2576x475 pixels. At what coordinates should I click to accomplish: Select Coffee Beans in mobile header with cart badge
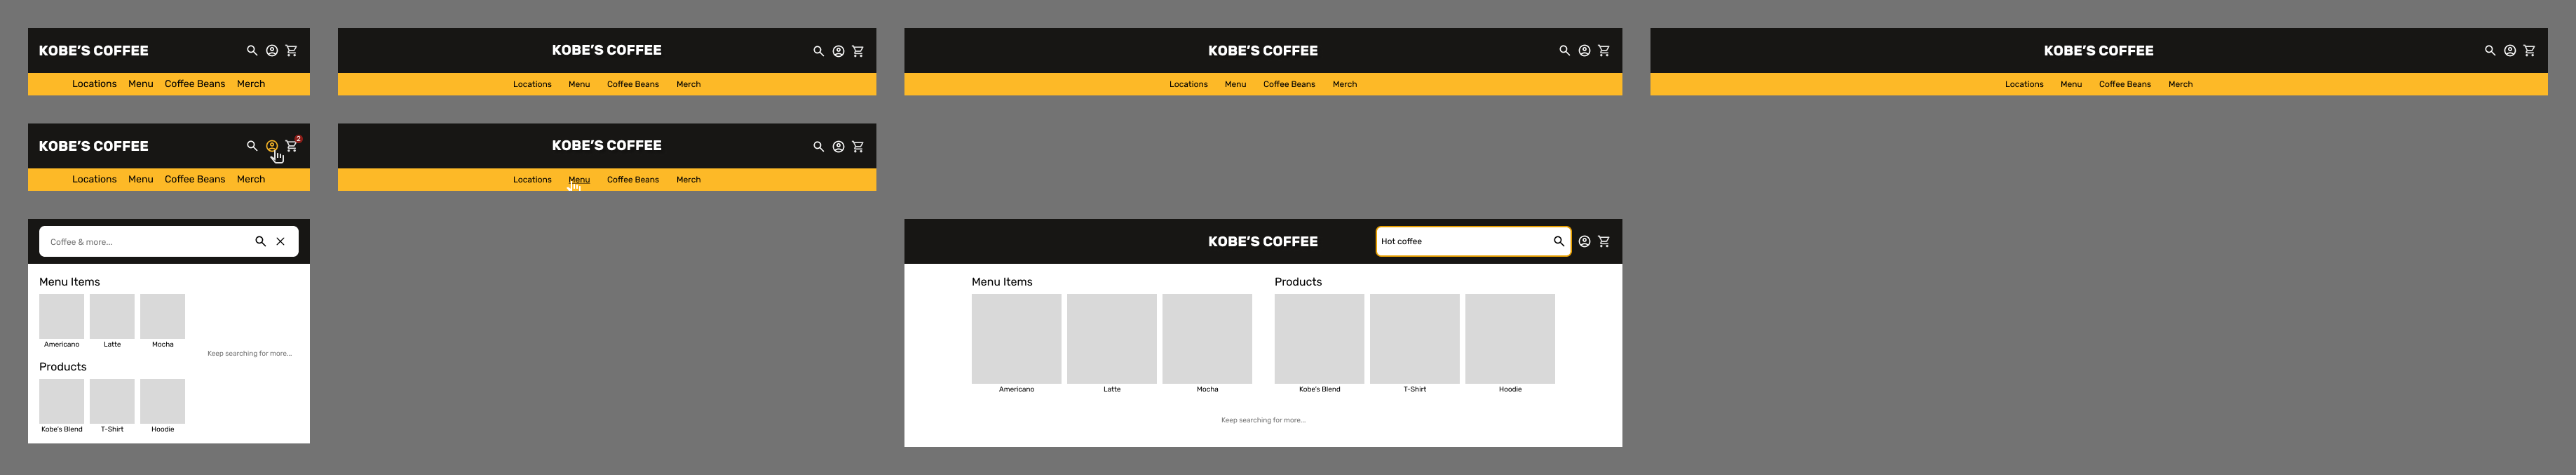[x=195, y=179]
